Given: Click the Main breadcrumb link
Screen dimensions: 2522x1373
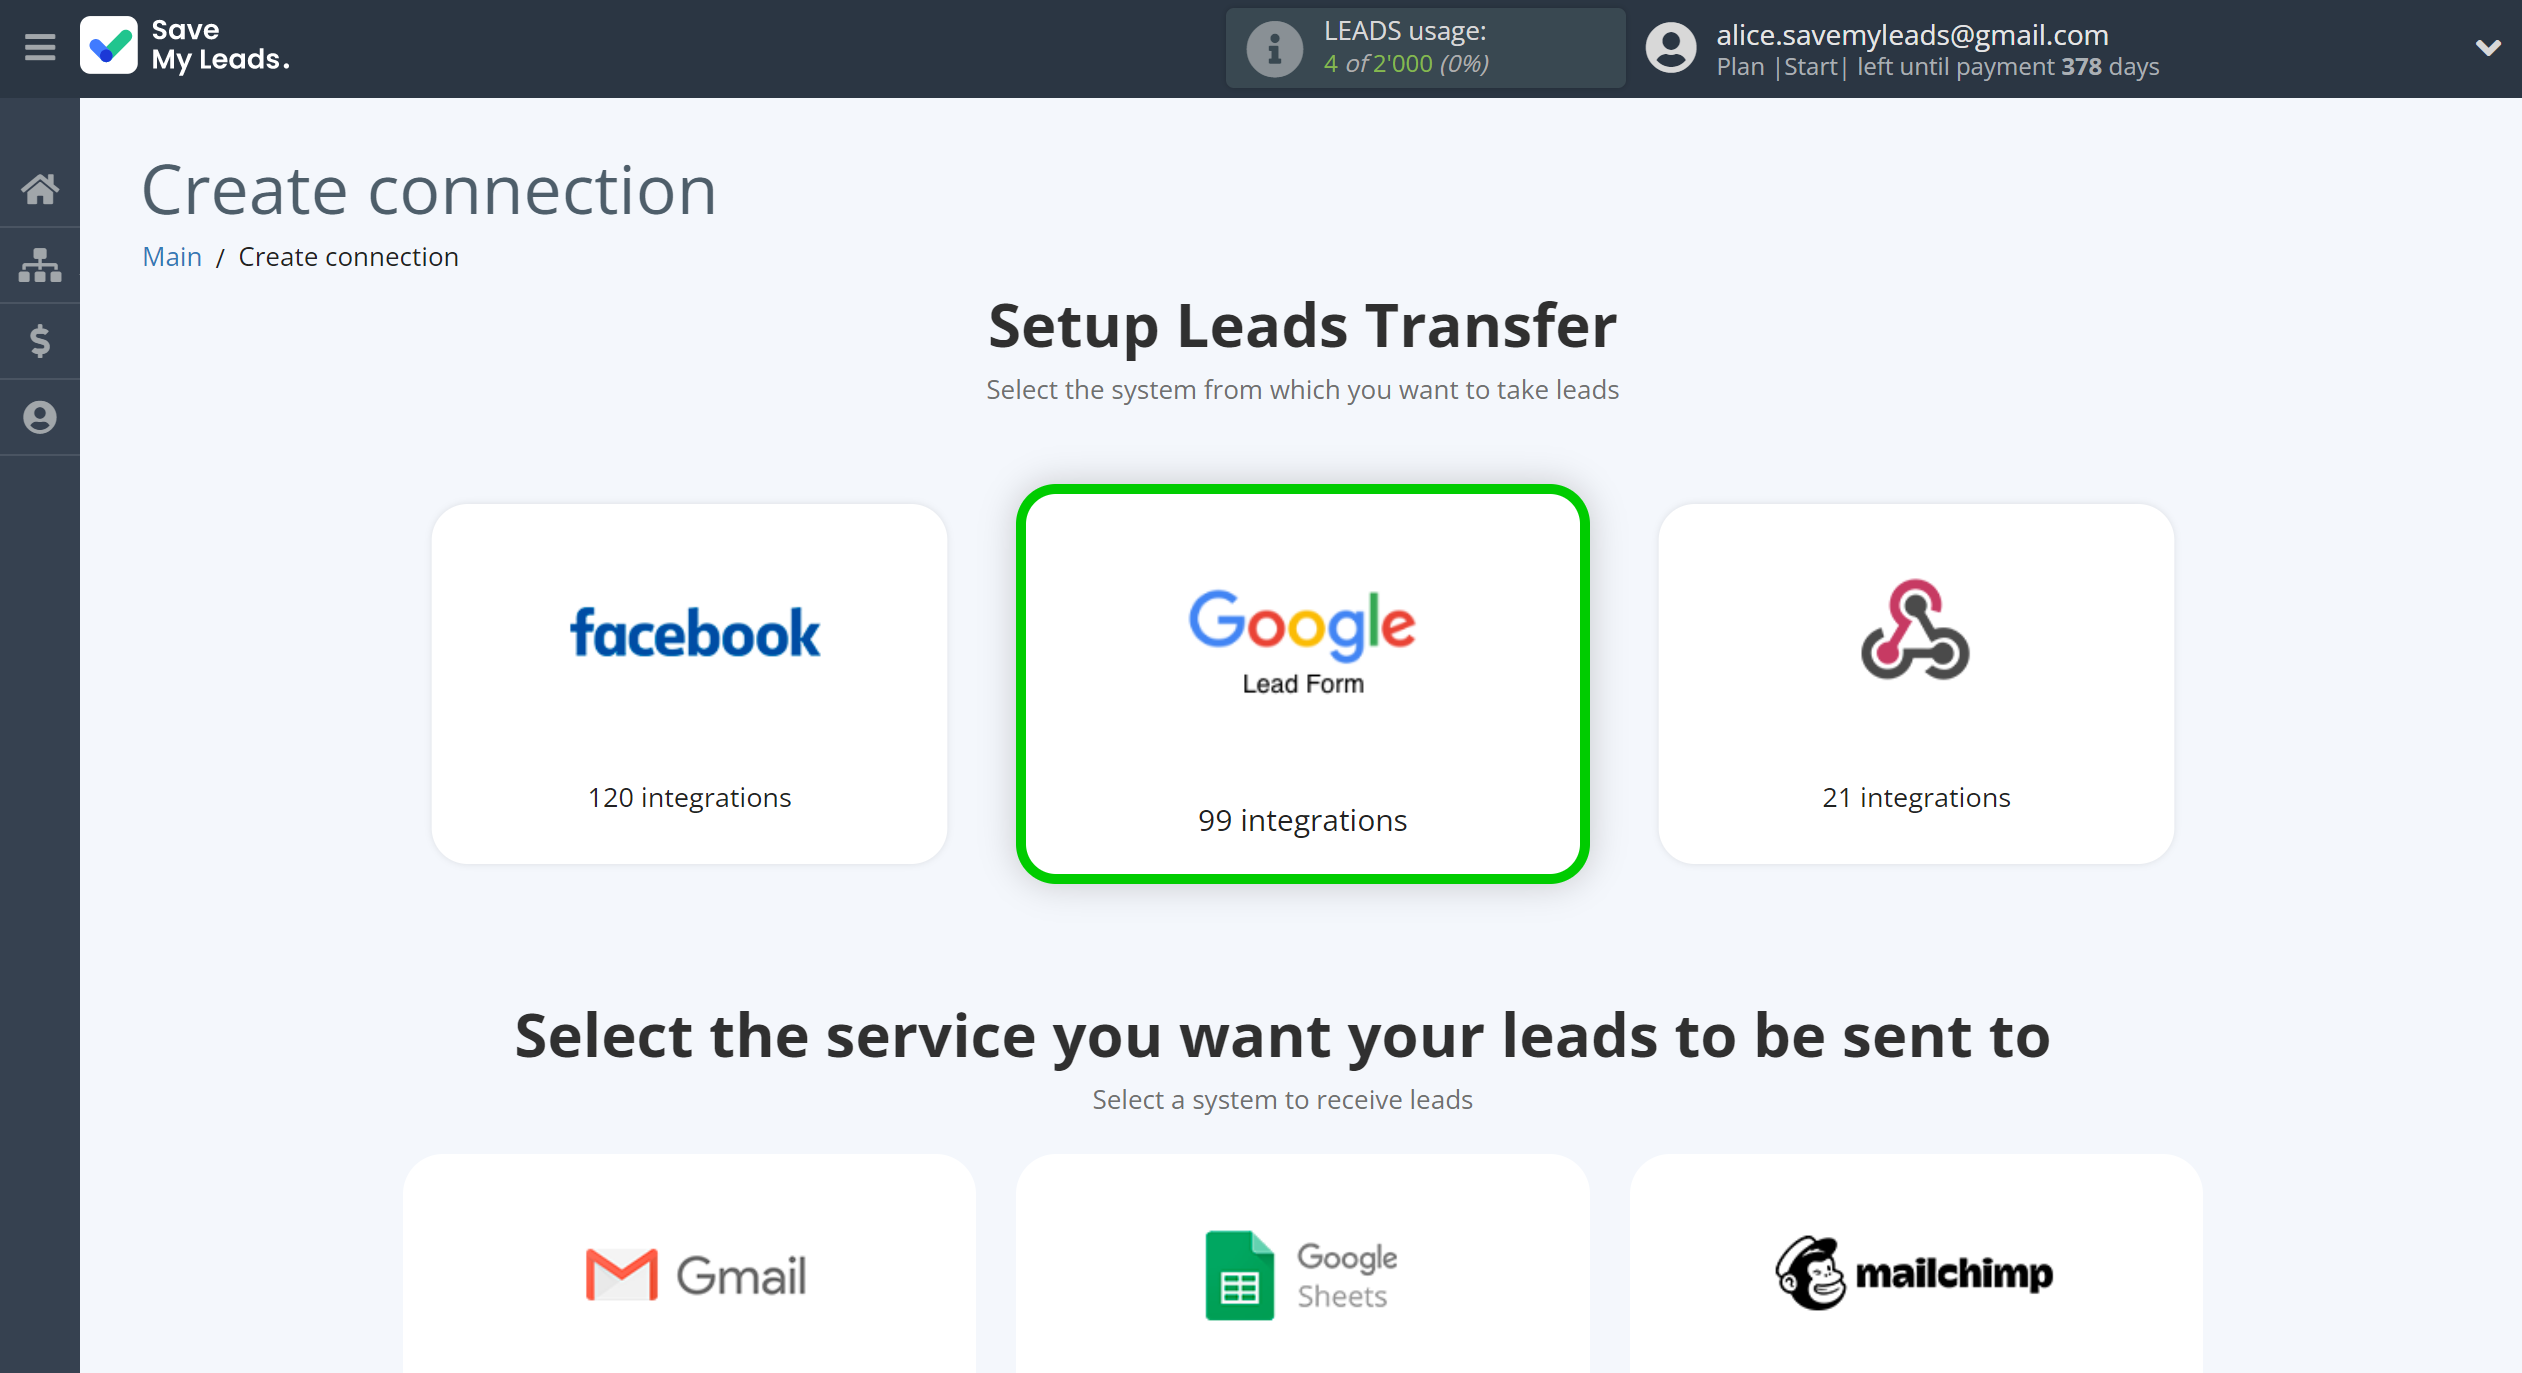Looking at the screenshot, I should coord(171,257).
